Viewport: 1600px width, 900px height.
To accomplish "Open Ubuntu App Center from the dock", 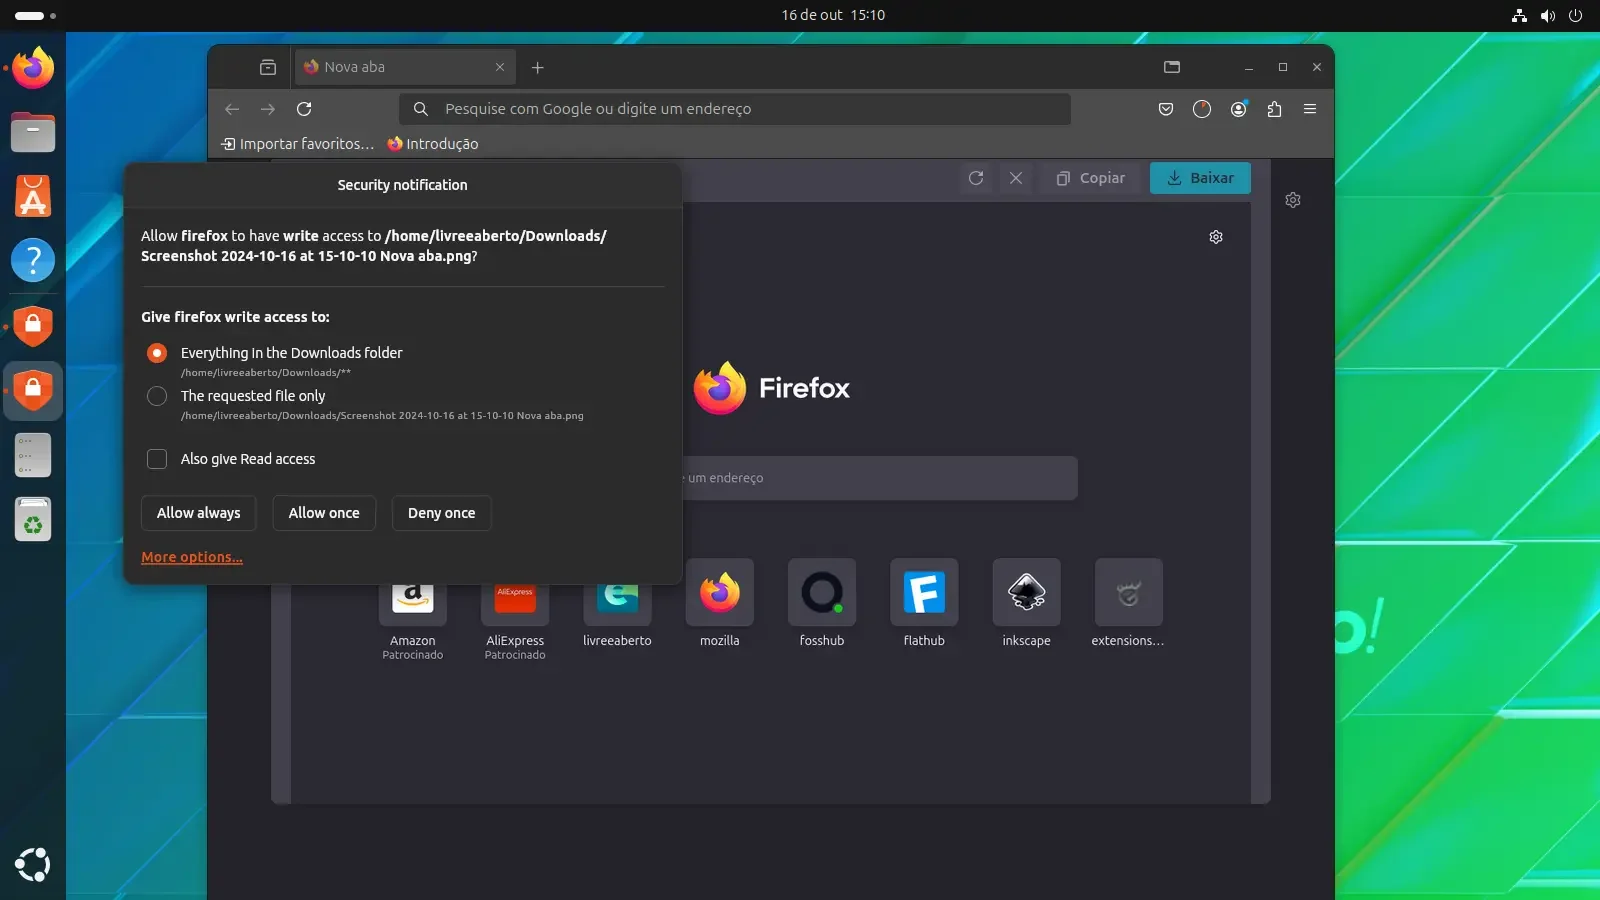I will [33, 196].
